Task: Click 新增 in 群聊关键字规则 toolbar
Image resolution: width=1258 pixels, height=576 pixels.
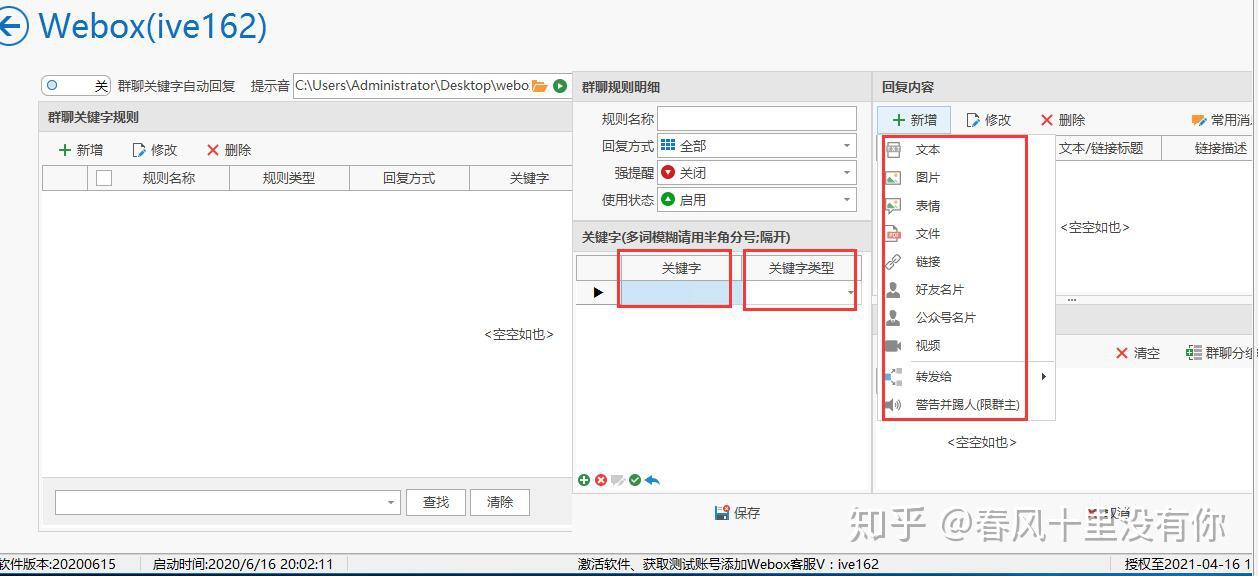Action: (x=81, y=150)
